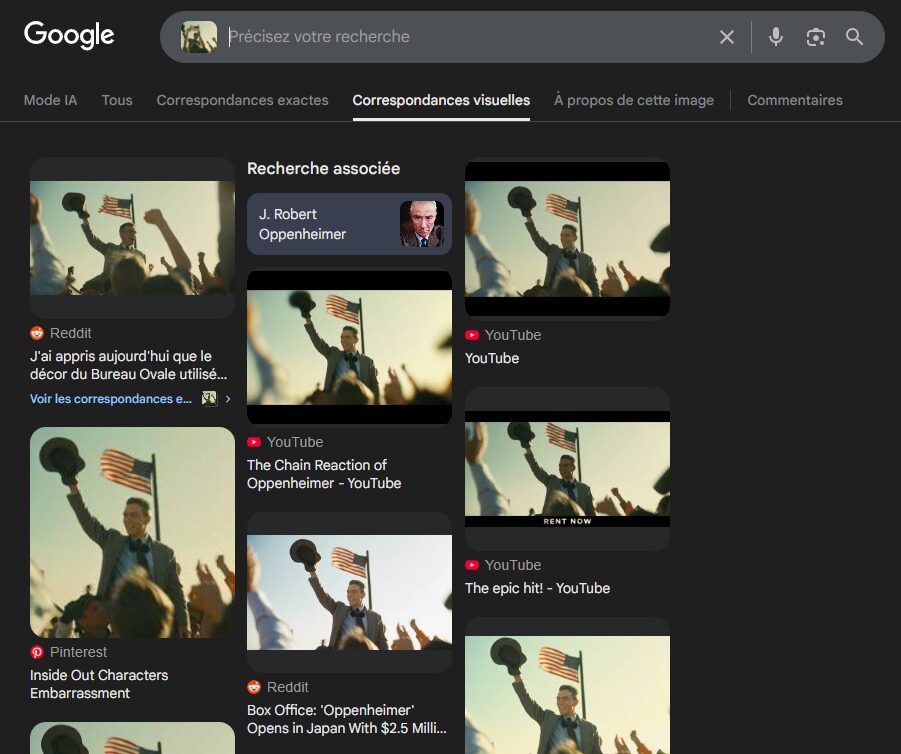Start voice search with microphone icon
The height and width of the screenshot is (754, 901).
tap(776, 37)
